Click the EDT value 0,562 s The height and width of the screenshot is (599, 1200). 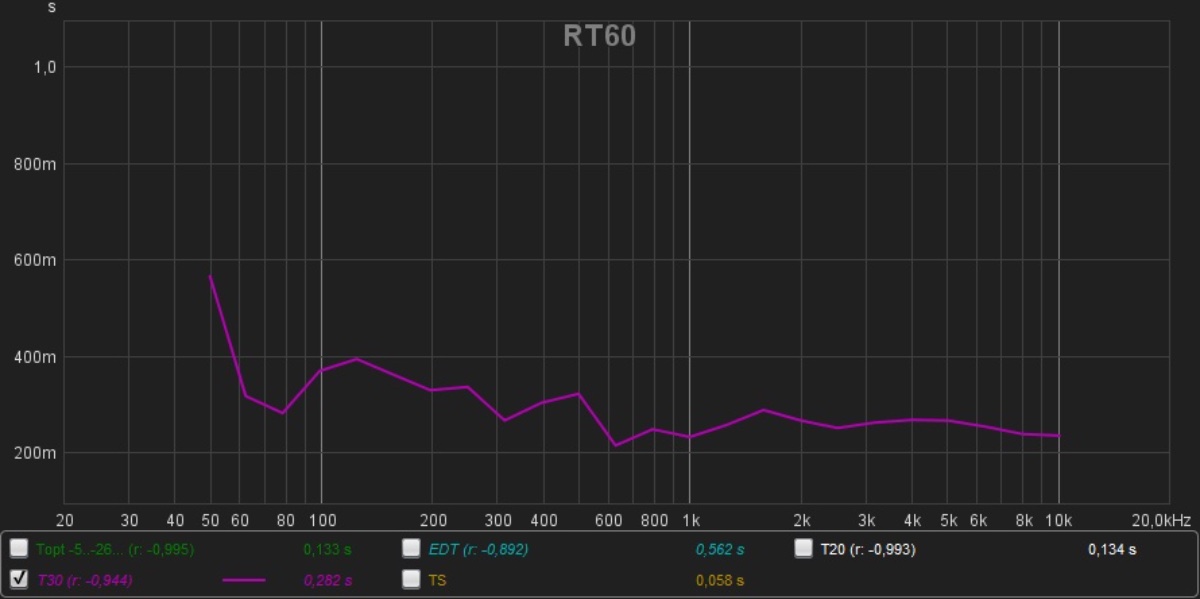click(x=720, y=549)
